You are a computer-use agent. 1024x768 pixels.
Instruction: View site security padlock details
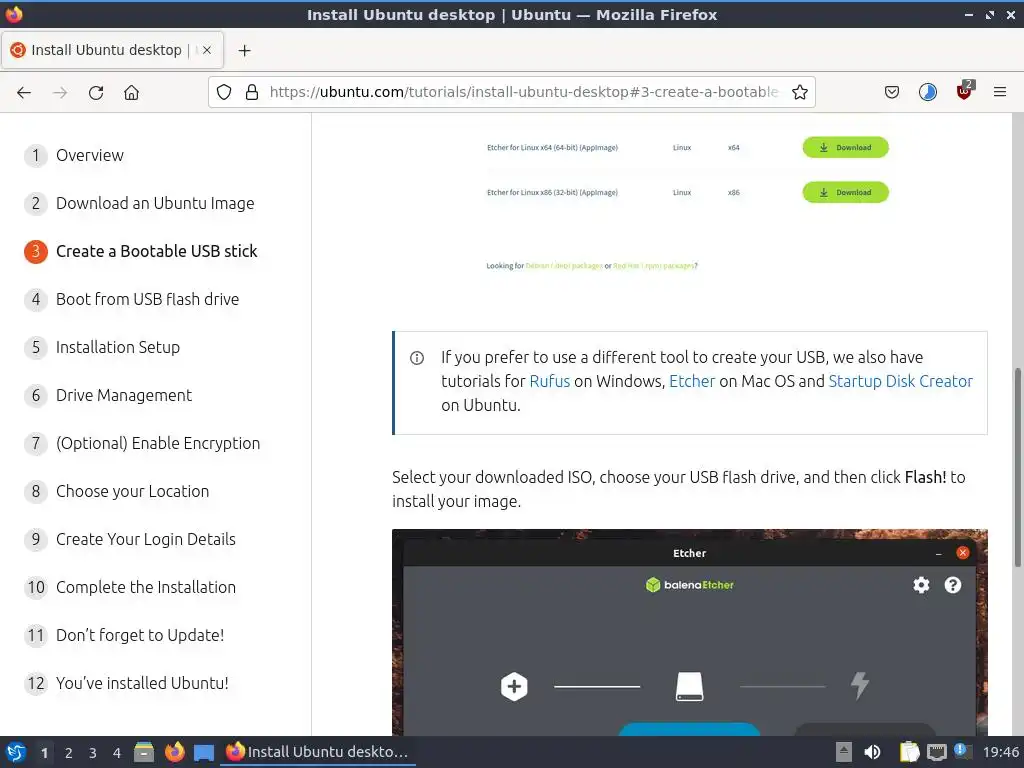(x=251, y=92)
